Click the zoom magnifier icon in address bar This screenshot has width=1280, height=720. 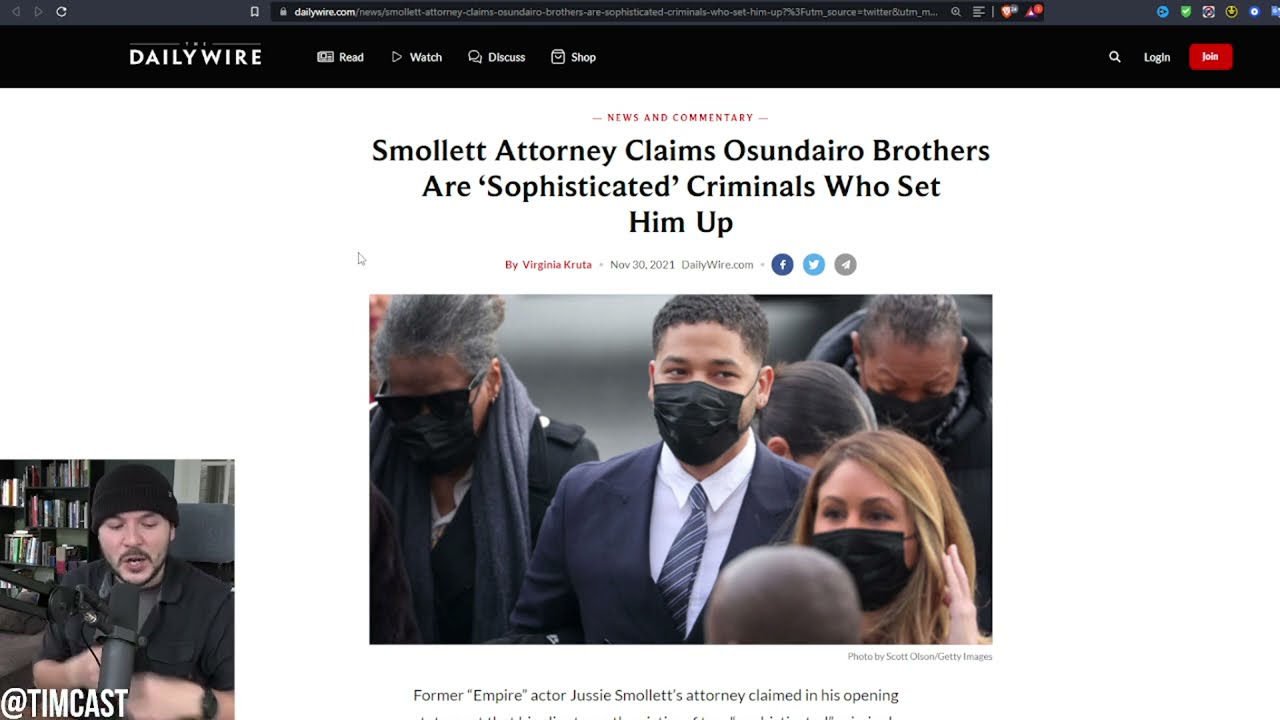[x=956, y=12]
